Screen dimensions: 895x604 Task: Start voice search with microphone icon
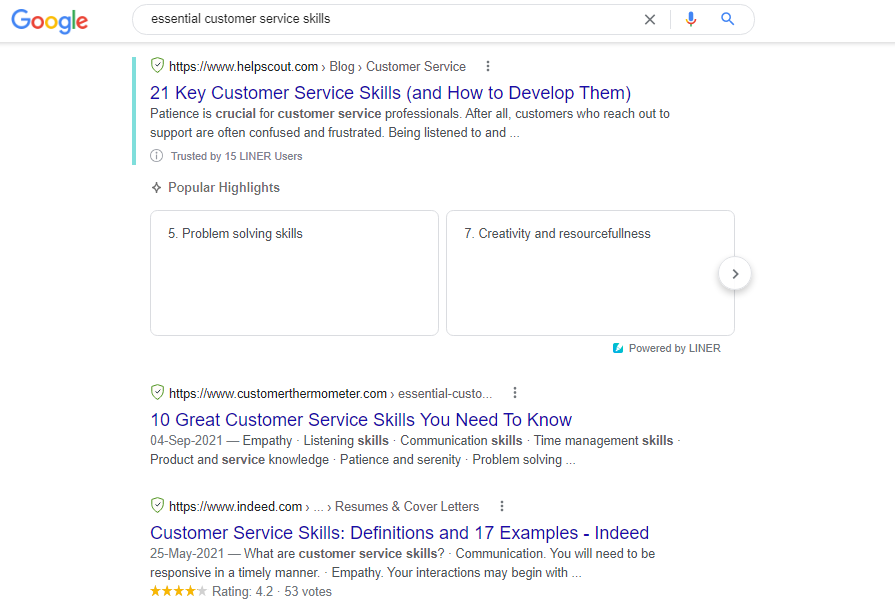click(x=690, y=19)
